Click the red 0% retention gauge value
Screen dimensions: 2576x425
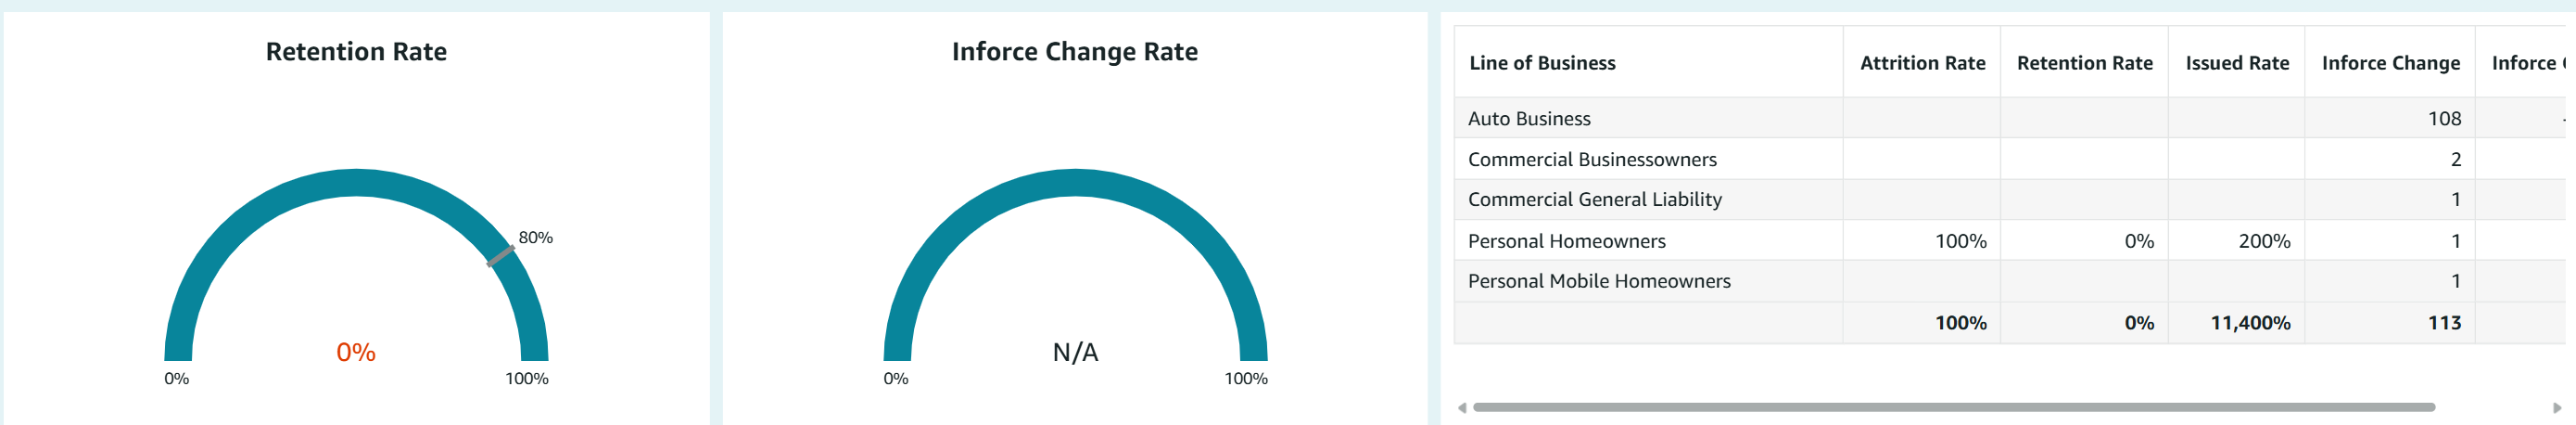click(x=356, y=352)
